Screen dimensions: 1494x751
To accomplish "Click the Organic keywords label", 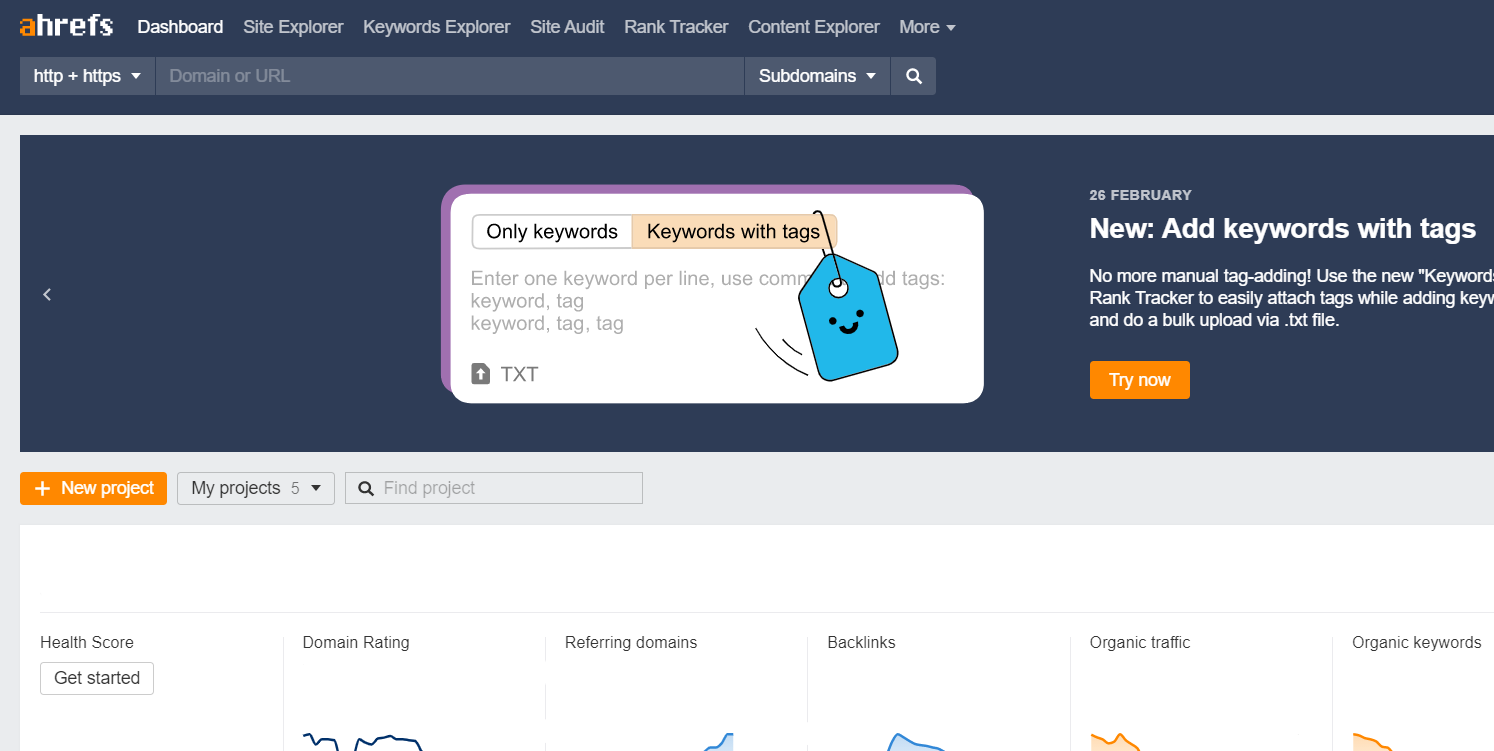I will coord(1417,642).
